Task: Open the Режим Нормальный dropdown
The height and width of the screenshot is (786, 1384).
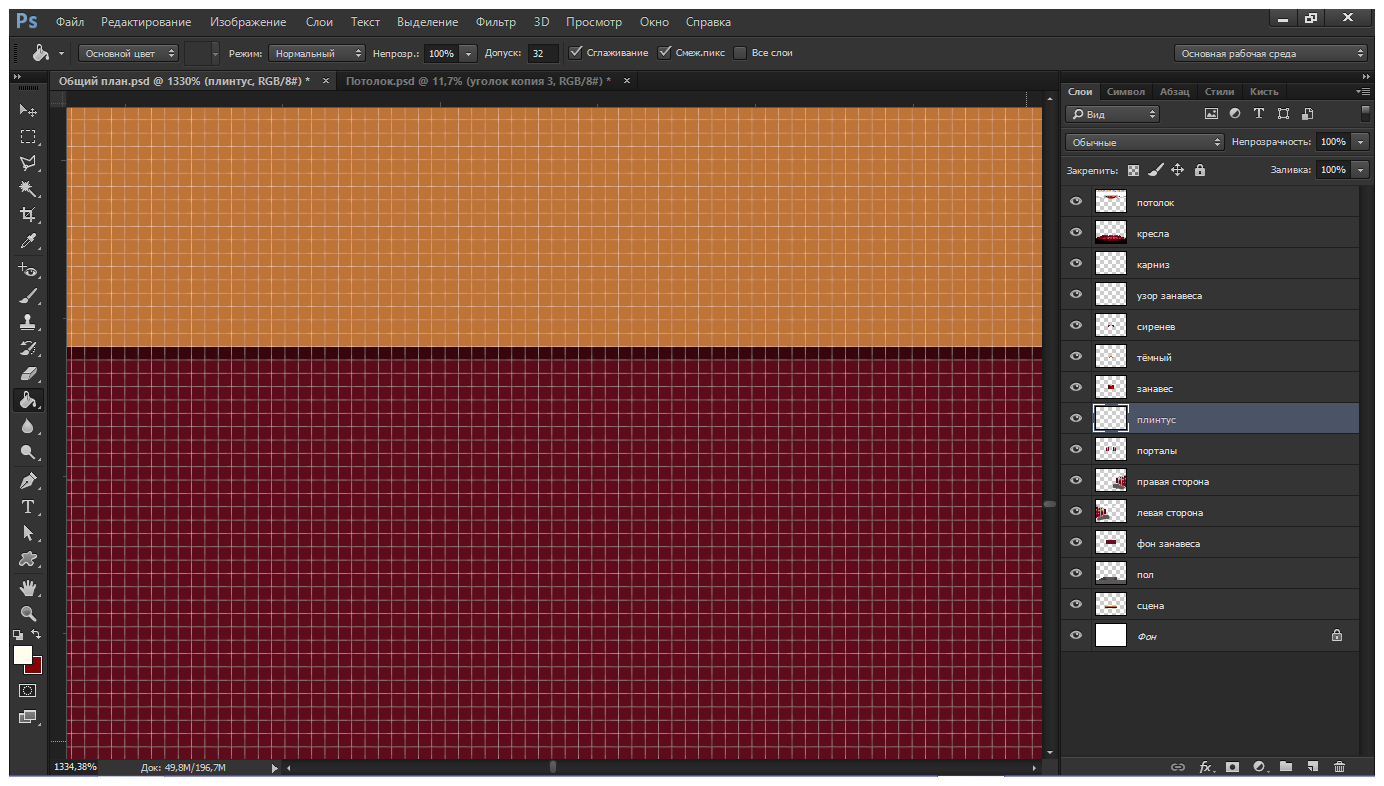Action: click(316, 53)
